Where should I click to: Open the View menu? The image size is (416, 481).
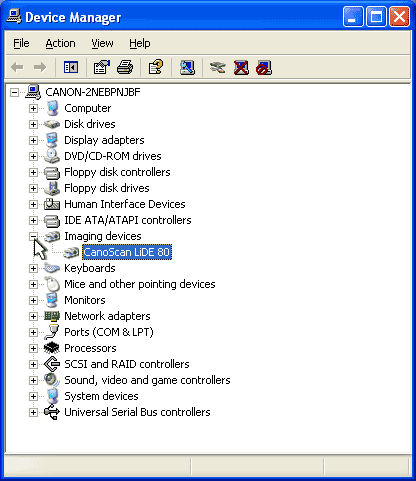[102, 43]
